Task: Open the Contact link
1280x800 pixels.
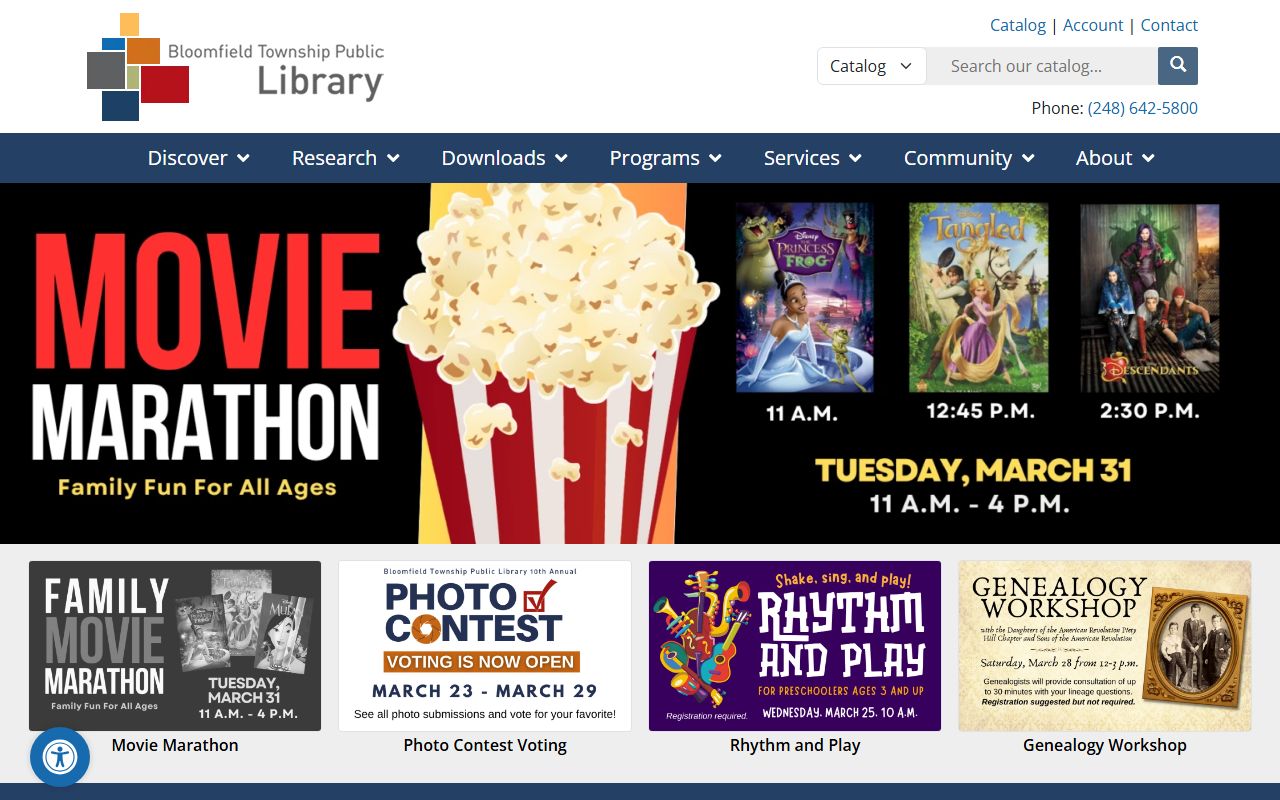Action: [1169, 25]
